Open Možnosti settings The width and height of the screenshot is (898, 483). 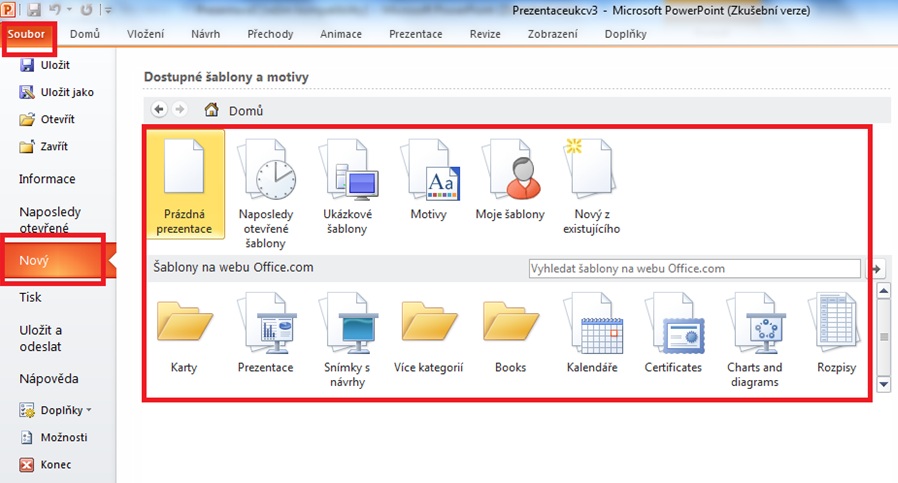tap(54, 438)
